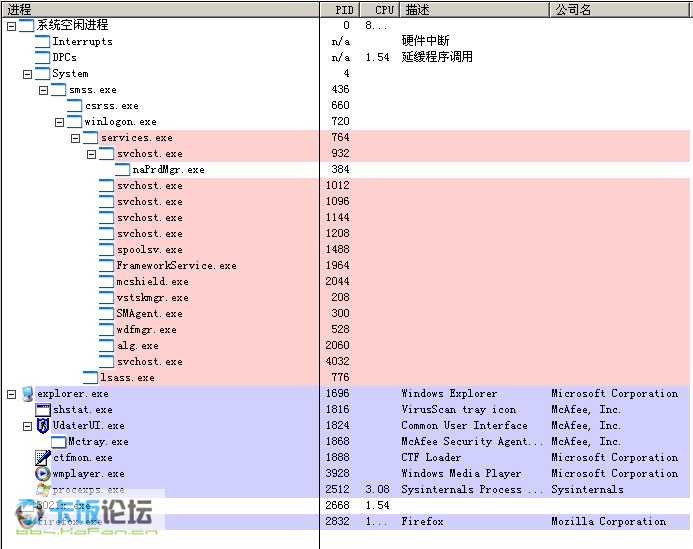Screen dimensions: 693x549
Task: Collapse the svchost.exe 932 tree node
Action: pyautogui.click(x=91, y=154)
